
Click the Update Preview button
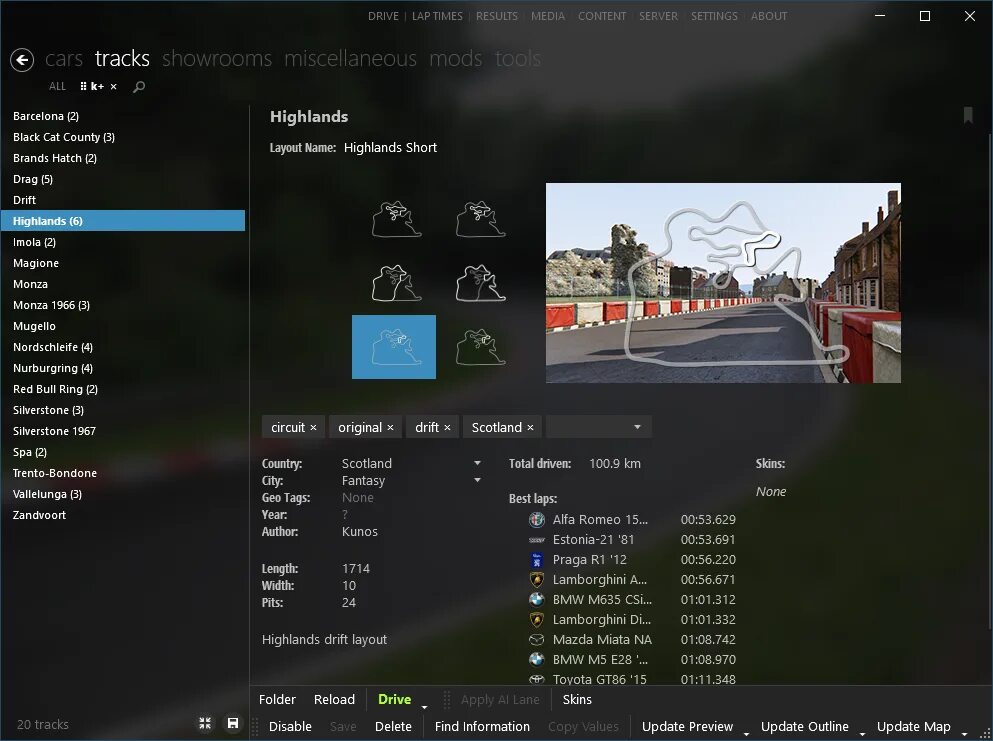687,726
